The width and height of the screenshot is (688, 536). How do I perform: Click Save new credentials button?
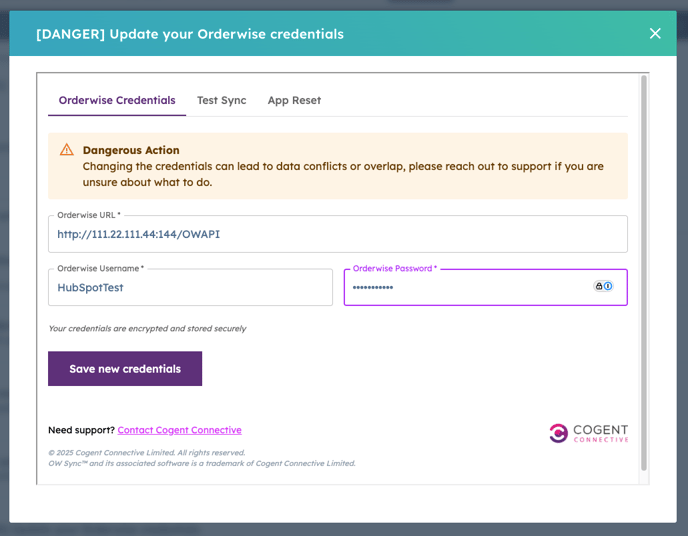tap(125, 368)
